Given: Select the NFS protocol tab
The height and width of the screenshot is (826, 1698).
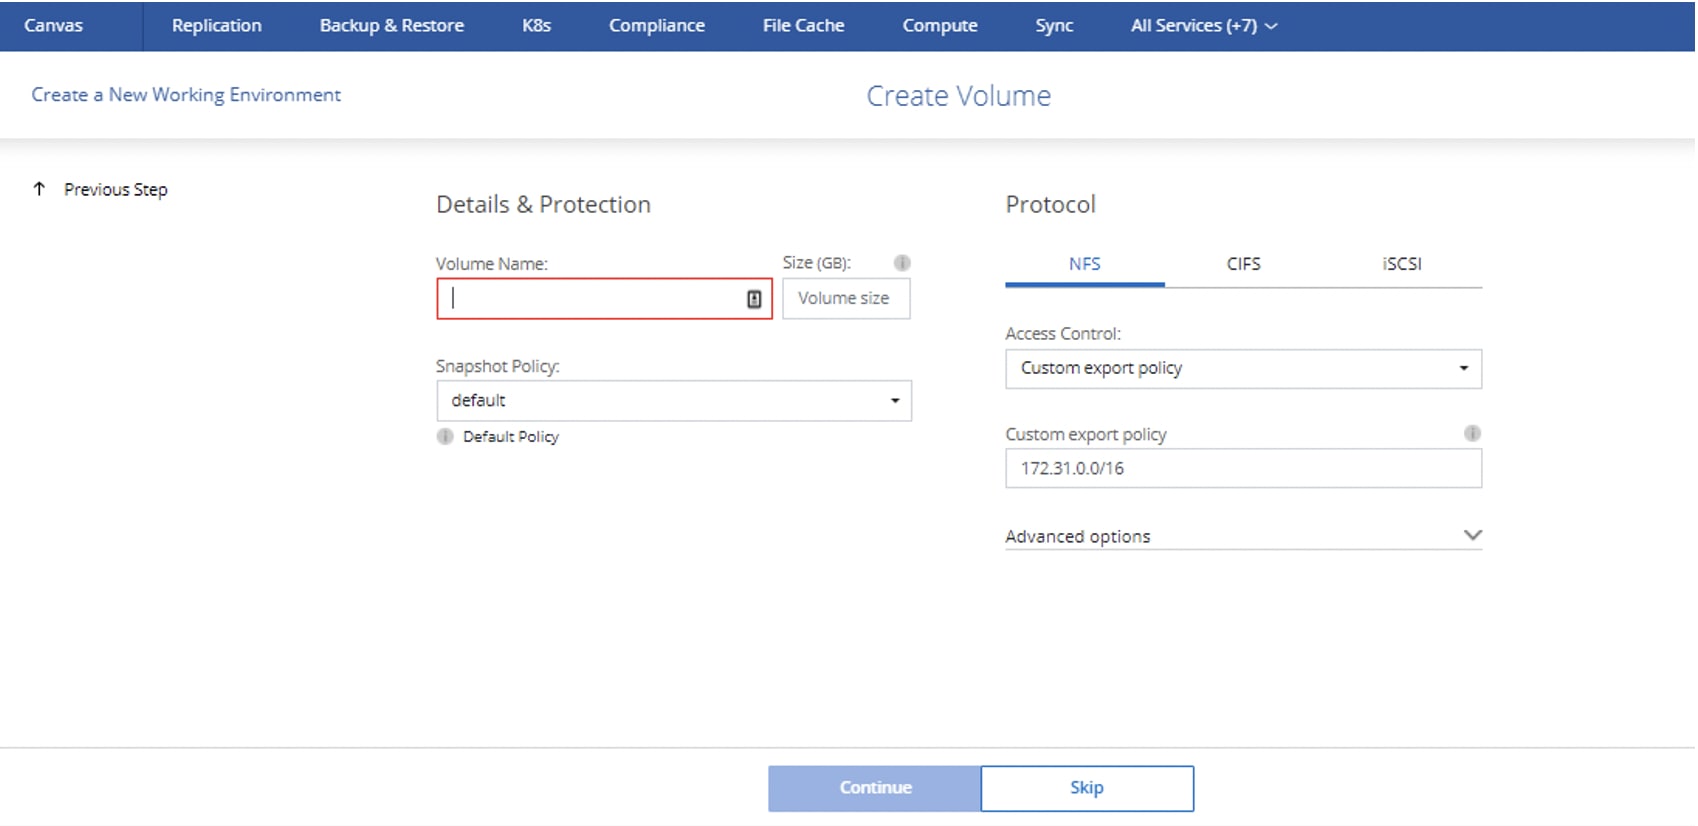Looking at the screenshot, I should [x=1084, y=264].
